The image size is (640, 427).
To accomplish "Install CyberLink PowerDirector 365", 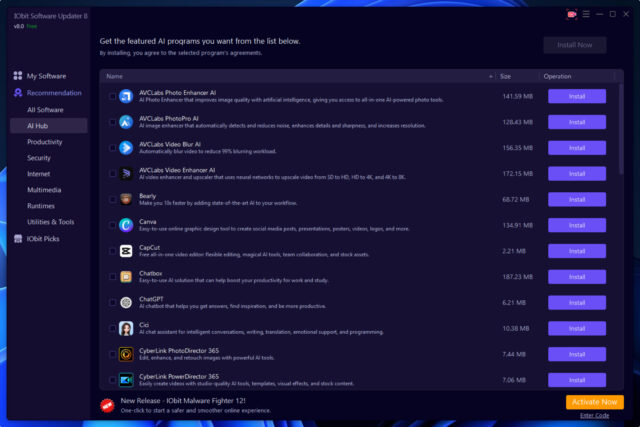I will (577, 380).
